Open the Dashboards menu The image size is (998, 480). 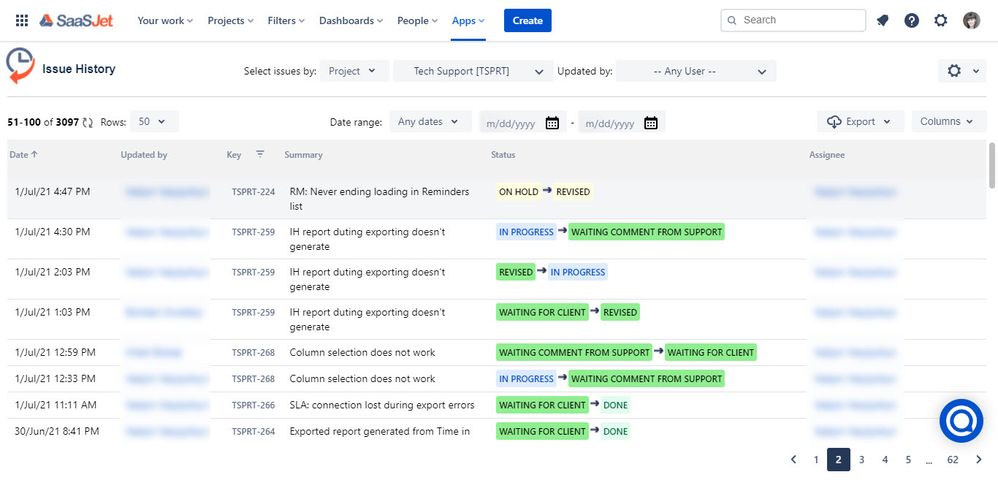coord(351,20)
